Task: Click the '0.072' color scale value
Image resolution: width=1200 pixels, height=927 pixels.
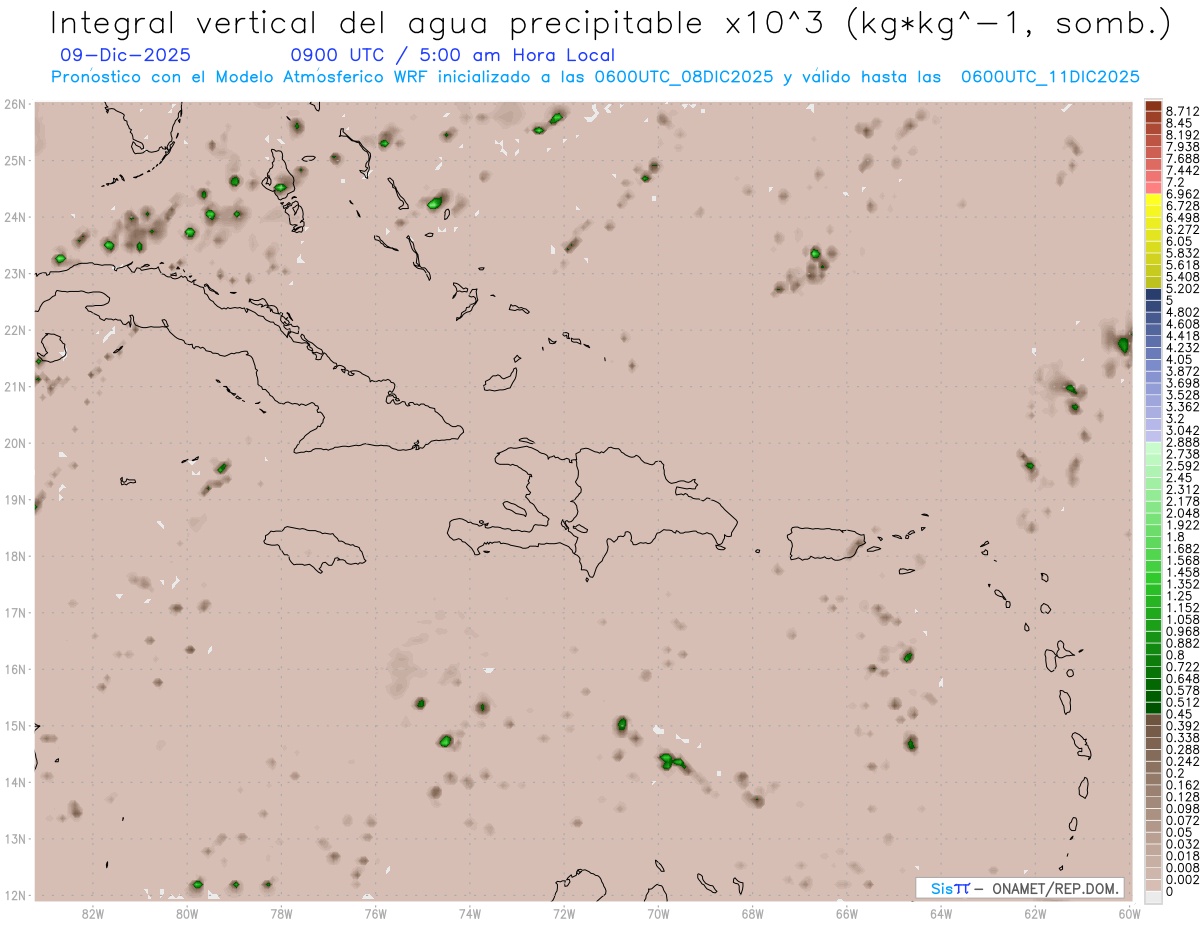Action: tap(1182, 820)
